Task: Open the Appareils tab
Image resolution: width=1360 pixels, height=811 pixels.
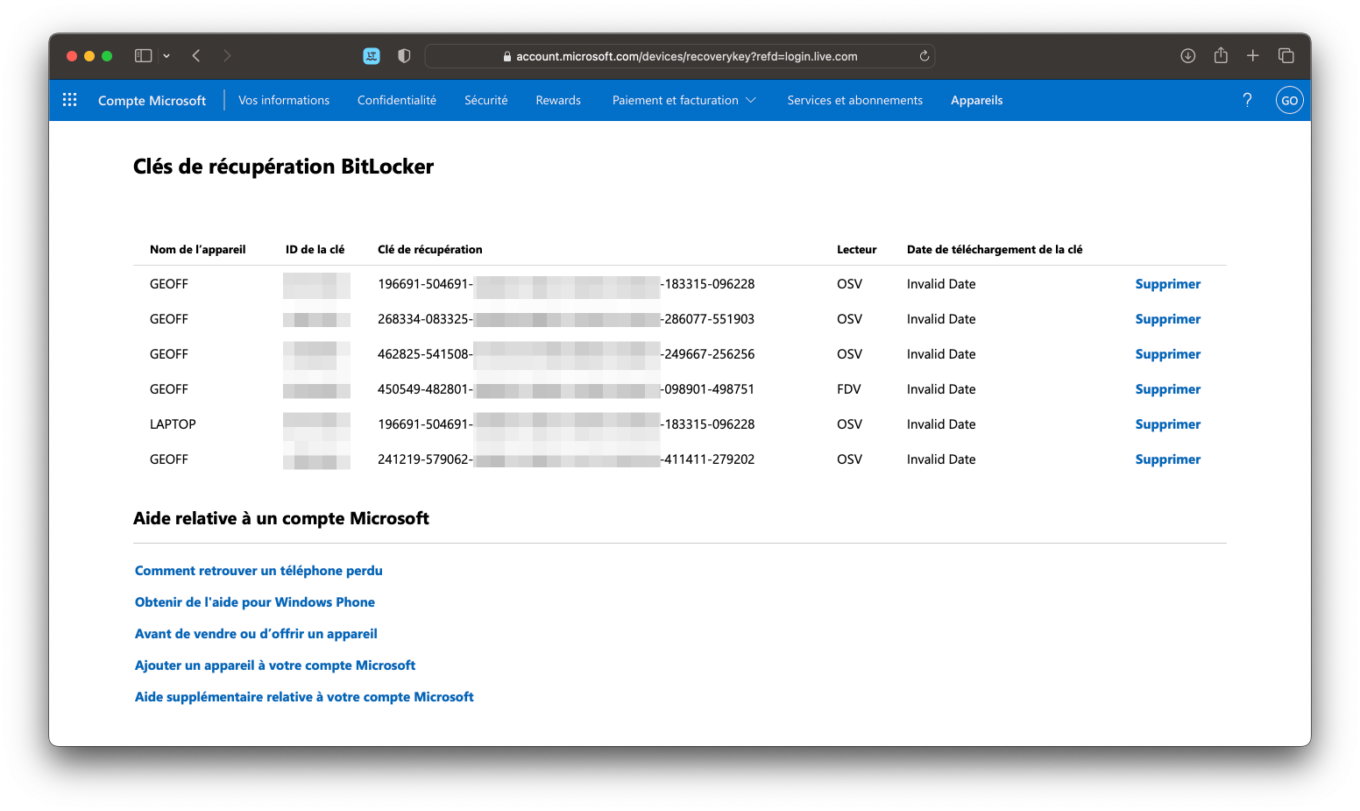Action: (977, 100)
